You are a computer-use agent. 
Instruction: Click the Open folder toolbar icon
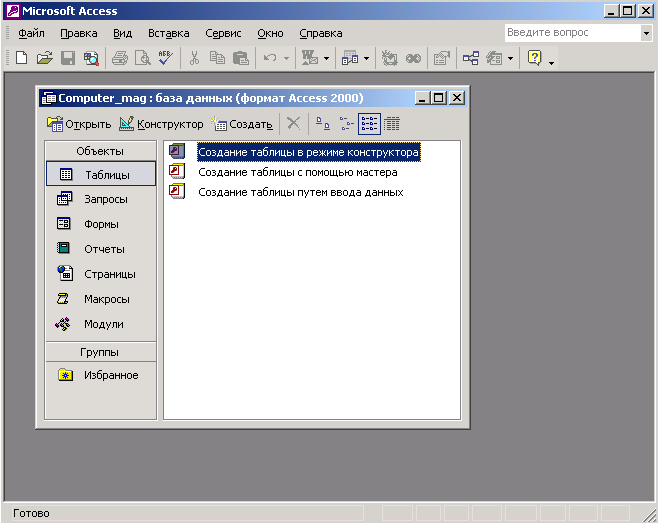point(44,58)
